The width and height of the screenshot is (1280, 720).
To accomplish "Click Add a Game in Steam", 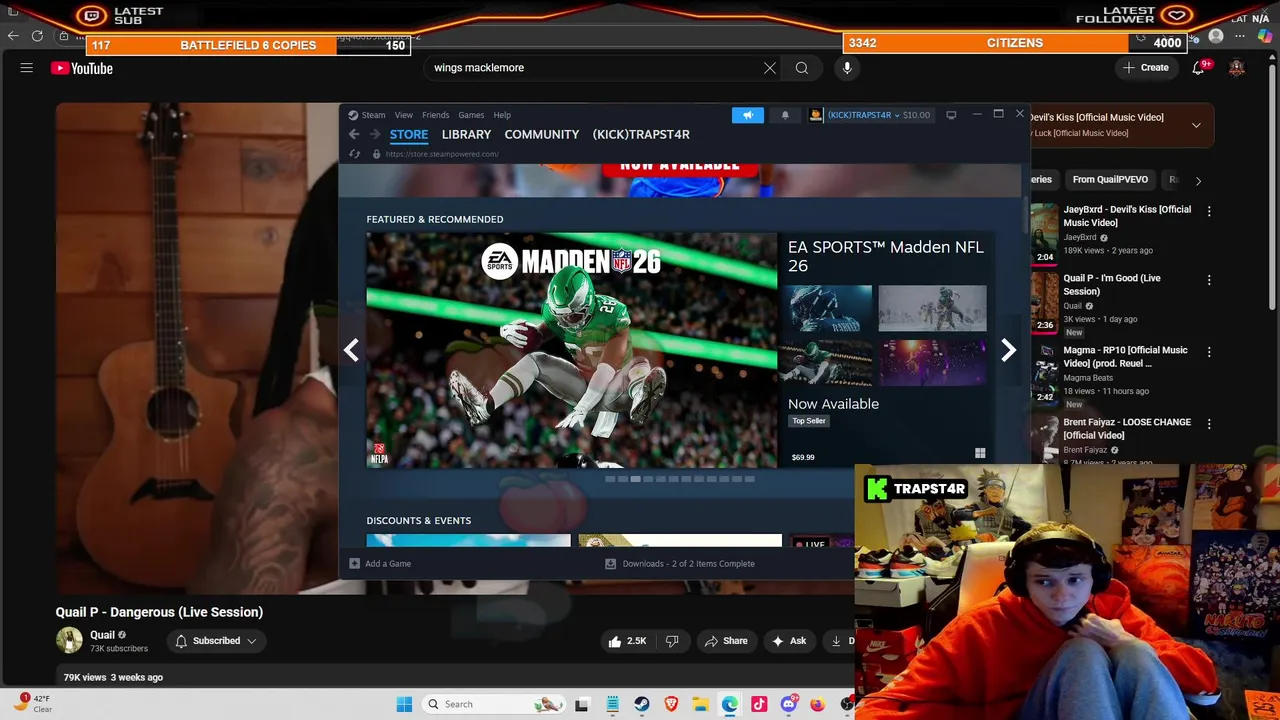I will (379, 564).
